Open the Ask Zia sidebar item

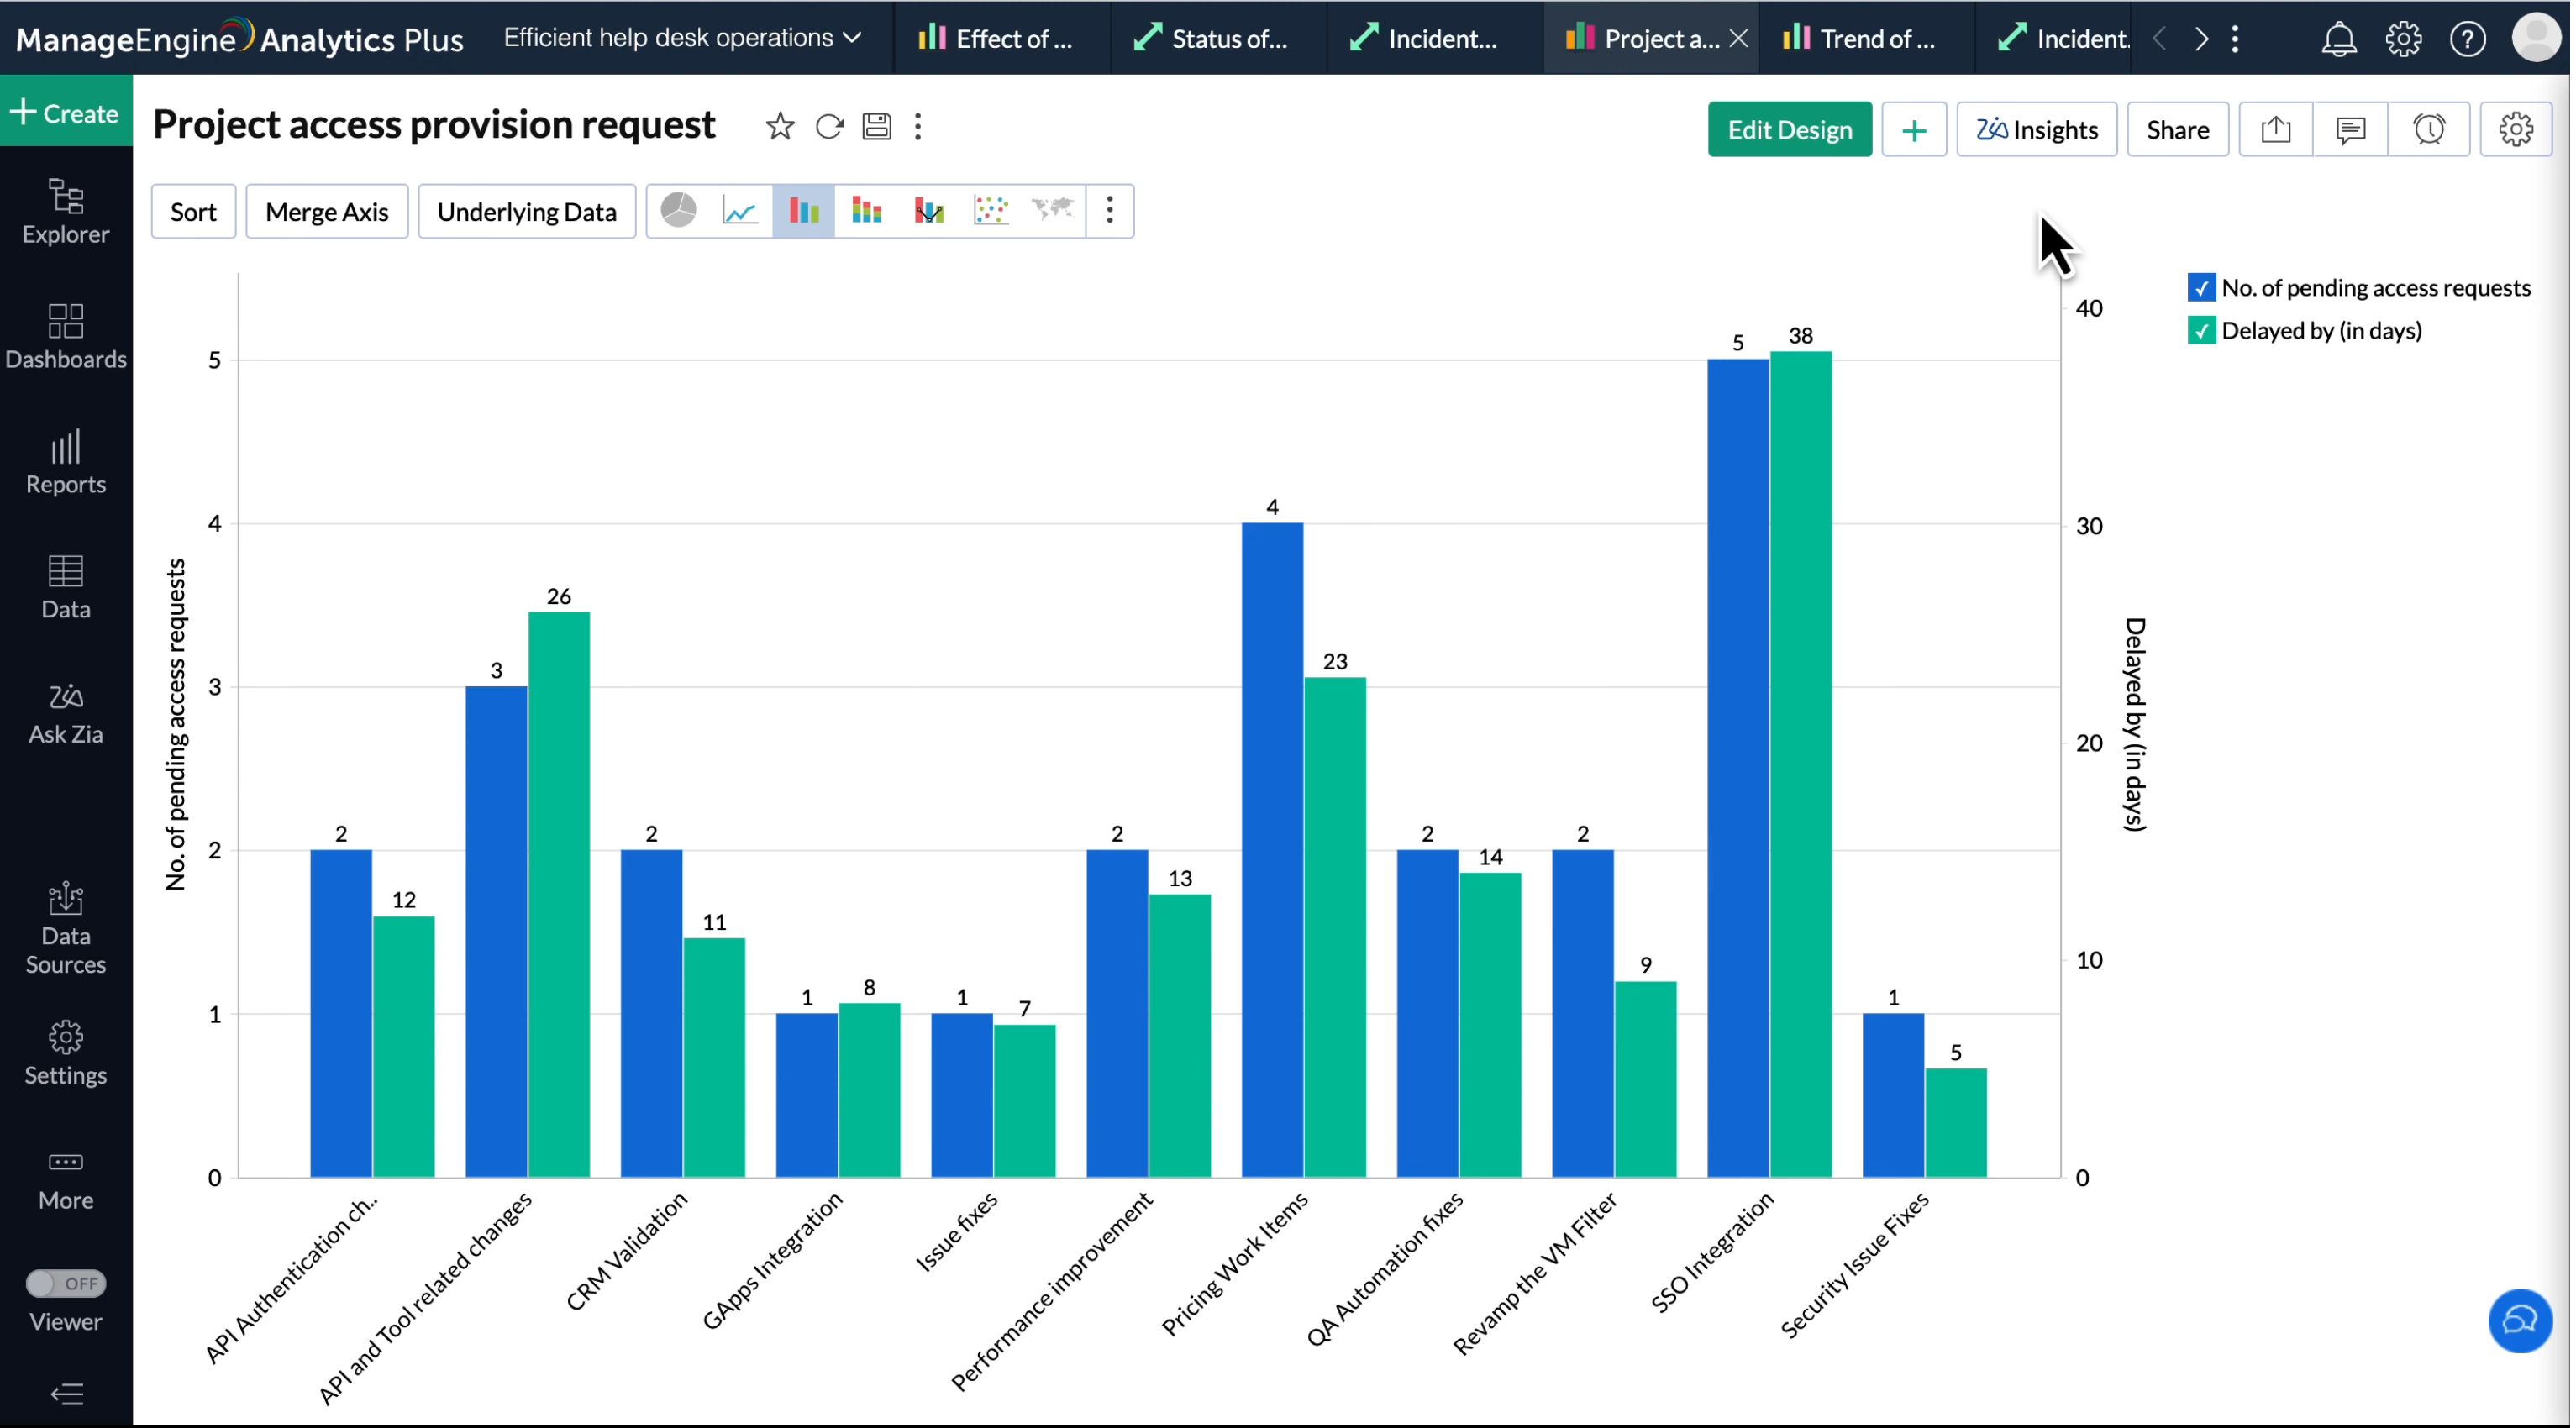[x=66, y=714]
